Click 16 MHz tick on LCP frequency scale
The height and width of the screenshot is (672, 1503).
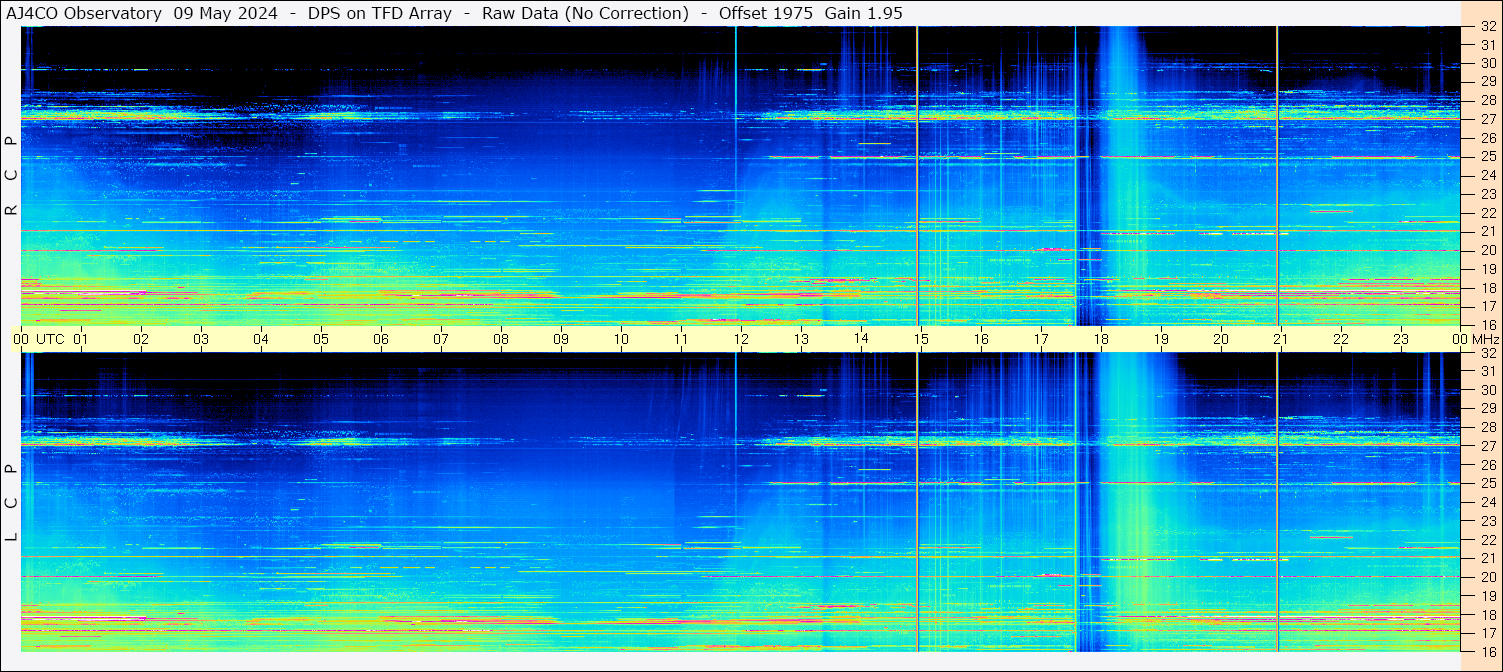pyautogui.click(x=1488, y=651)
